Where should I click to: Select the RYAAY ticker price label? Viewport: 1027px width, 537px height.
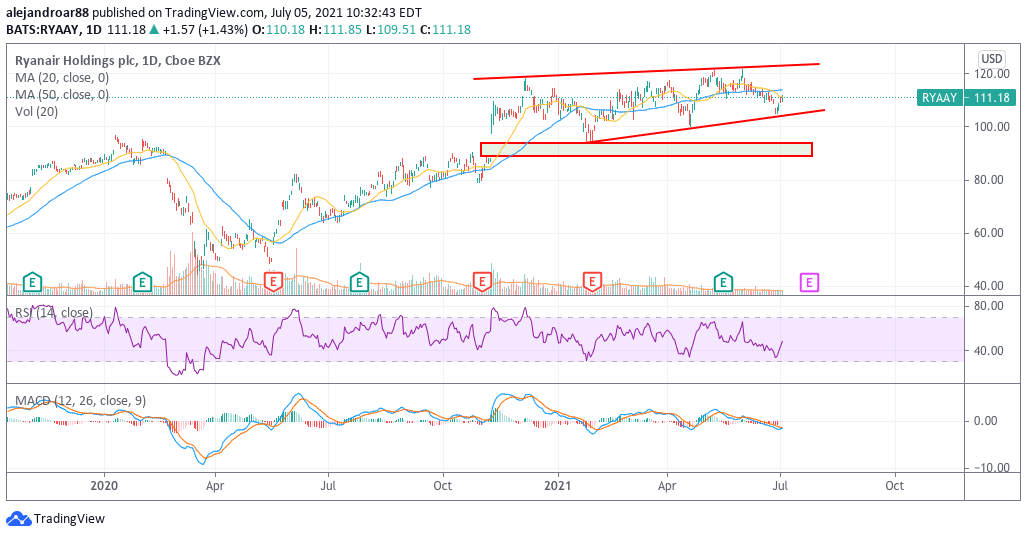pos(939,98)
